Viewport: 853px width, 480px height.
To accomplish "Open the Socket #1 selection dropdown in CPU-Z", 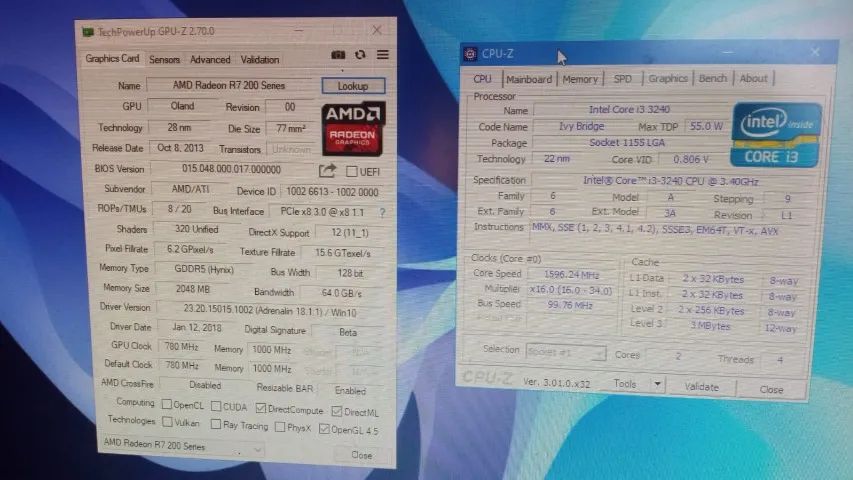I will (x=566, y=352).
